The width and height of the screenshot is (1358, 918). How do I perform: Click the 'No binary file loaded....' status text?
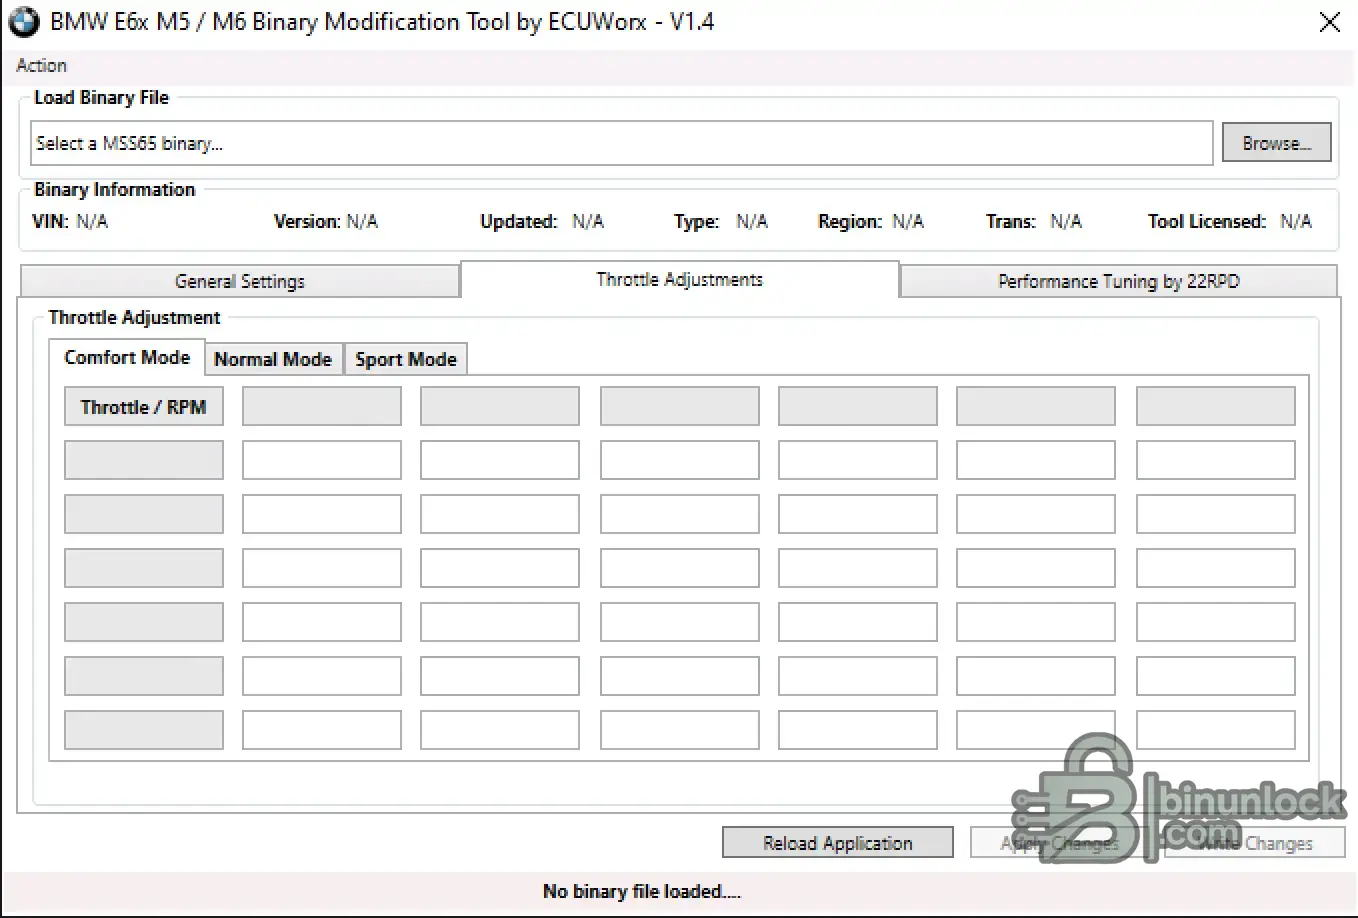pyautogui.click(x=642, y=891)
